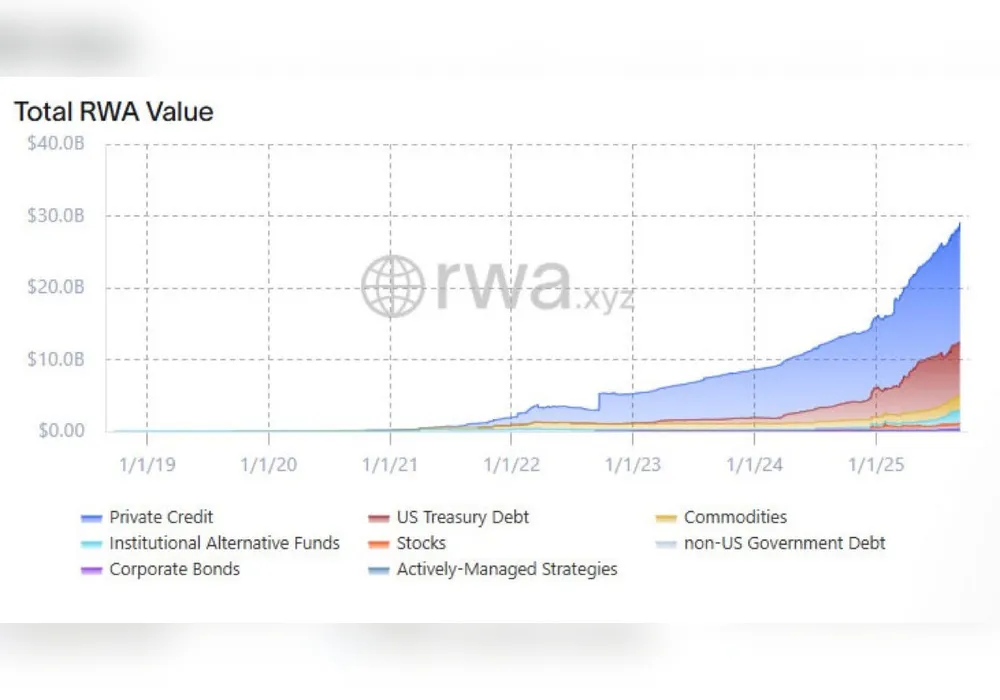Click the Private Credit legend color swatch
Screen dimensions: 1000x700
(x=92, y=518)
